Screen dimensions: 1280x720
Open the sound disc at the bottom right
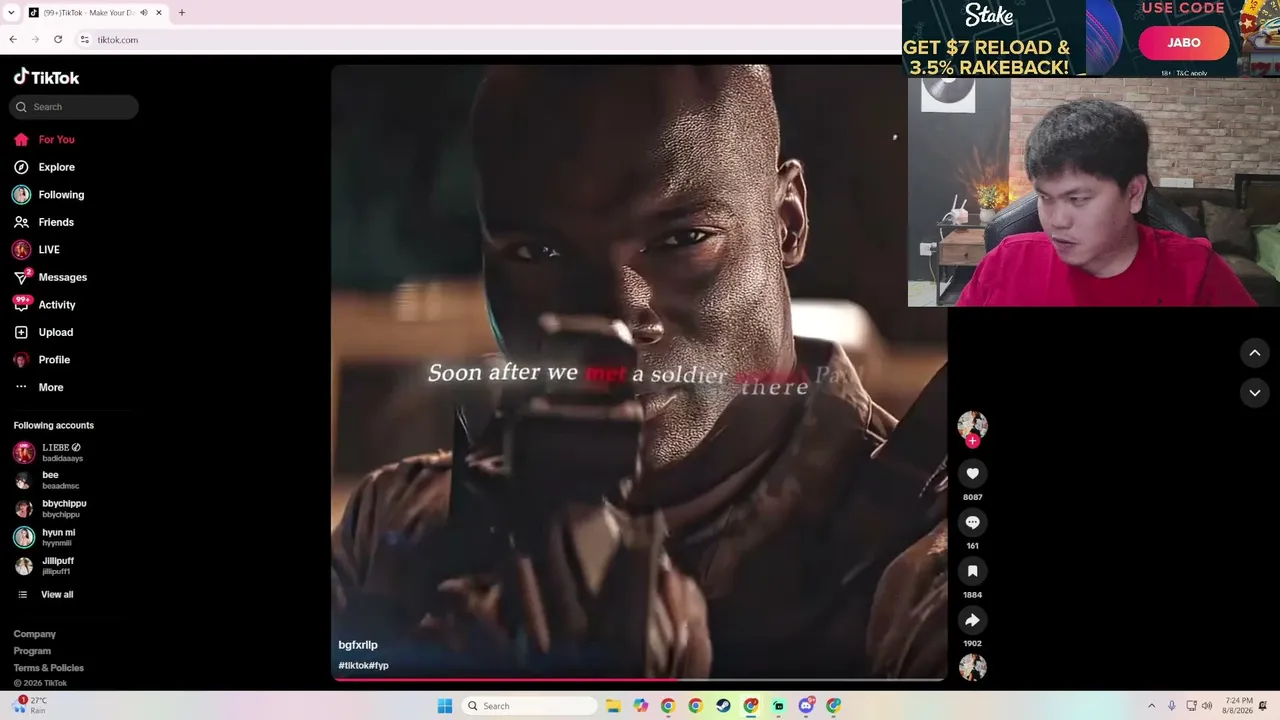972,667
